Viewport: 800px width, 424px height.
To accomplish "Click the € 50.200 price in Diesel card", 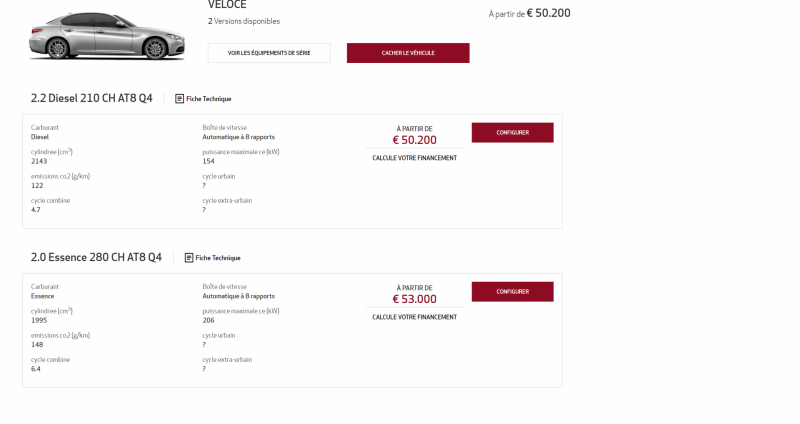I will coord(414,140).
